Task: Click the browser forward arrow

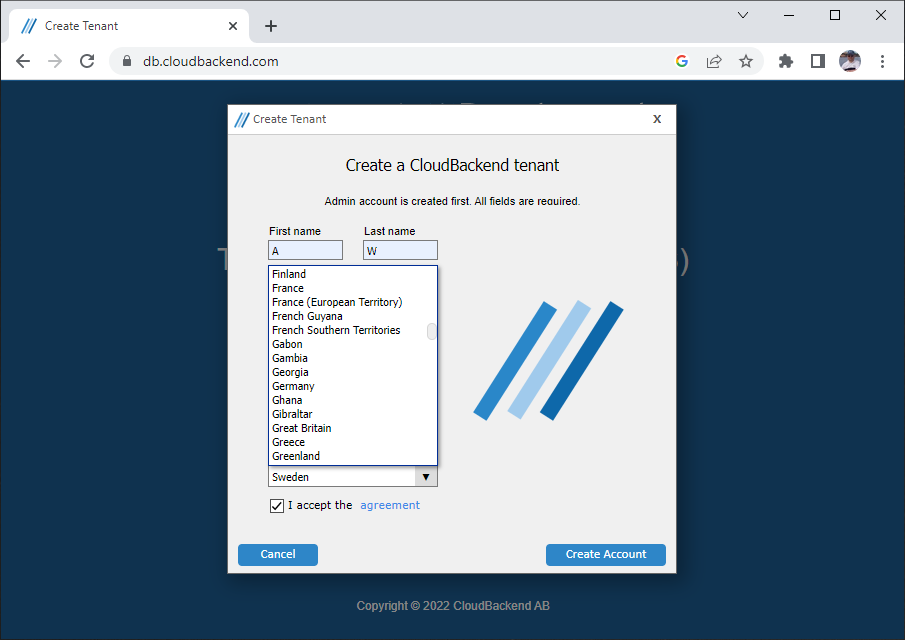Action: point(55,61)
